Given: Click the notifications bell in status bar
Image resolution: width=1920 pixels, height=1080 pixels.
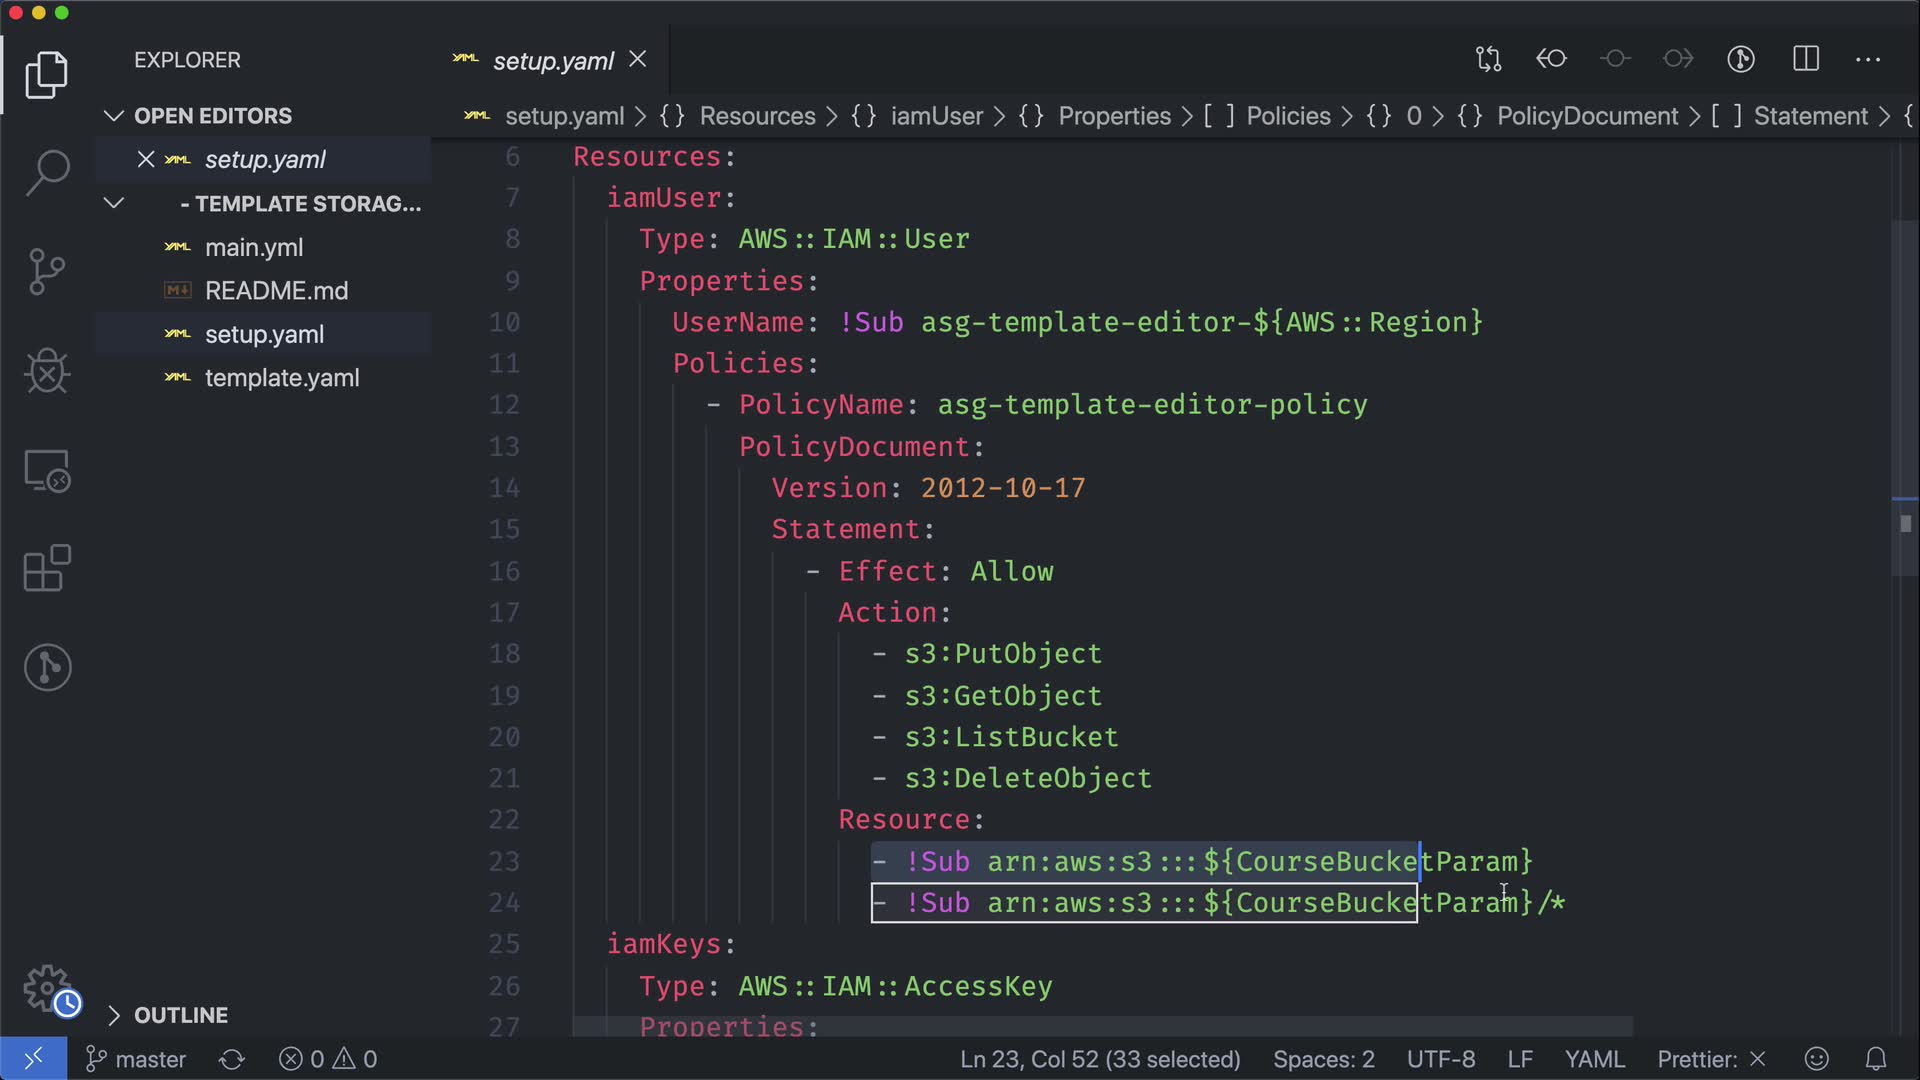Looking at the screenshot, I should click(x=1876, y=1059).
